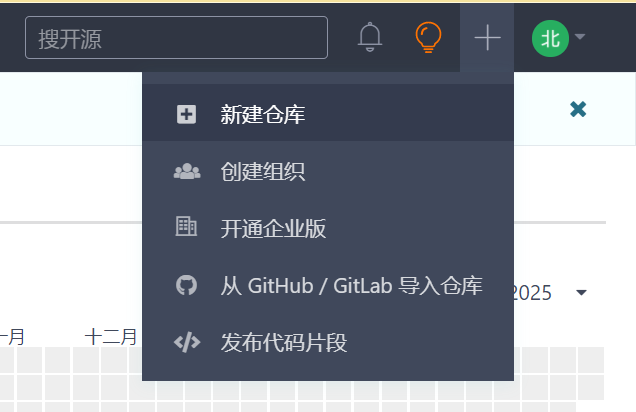Click the people group icon for 创建组织
This screenshot has height=412, width=636.
point(187,171)
